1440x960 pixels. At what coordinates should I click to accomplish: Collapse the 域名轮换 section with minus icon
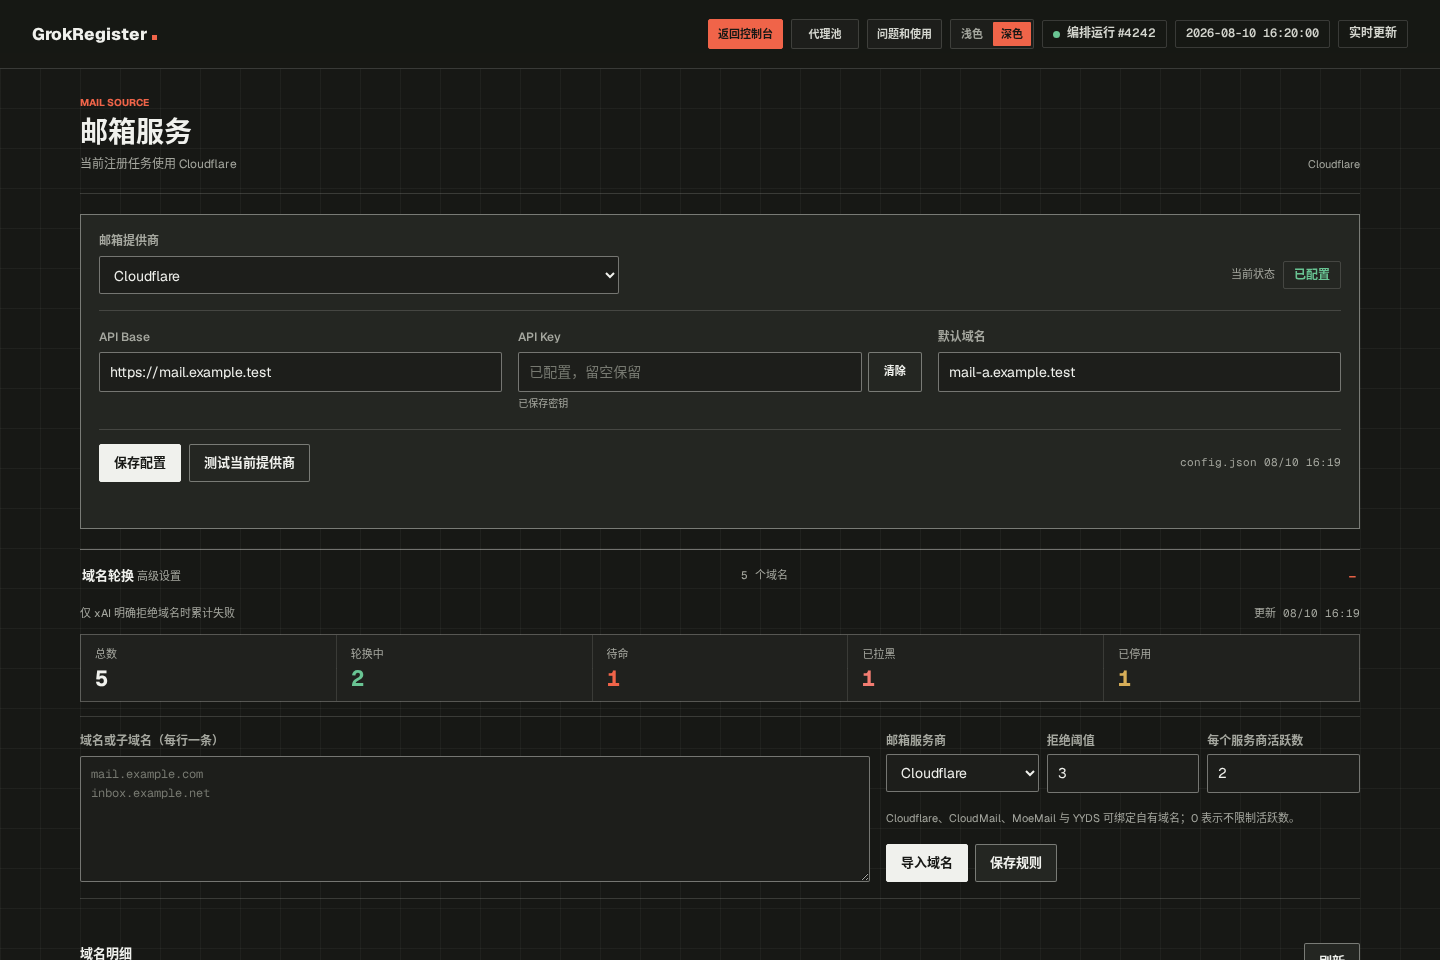[1352, 577]
